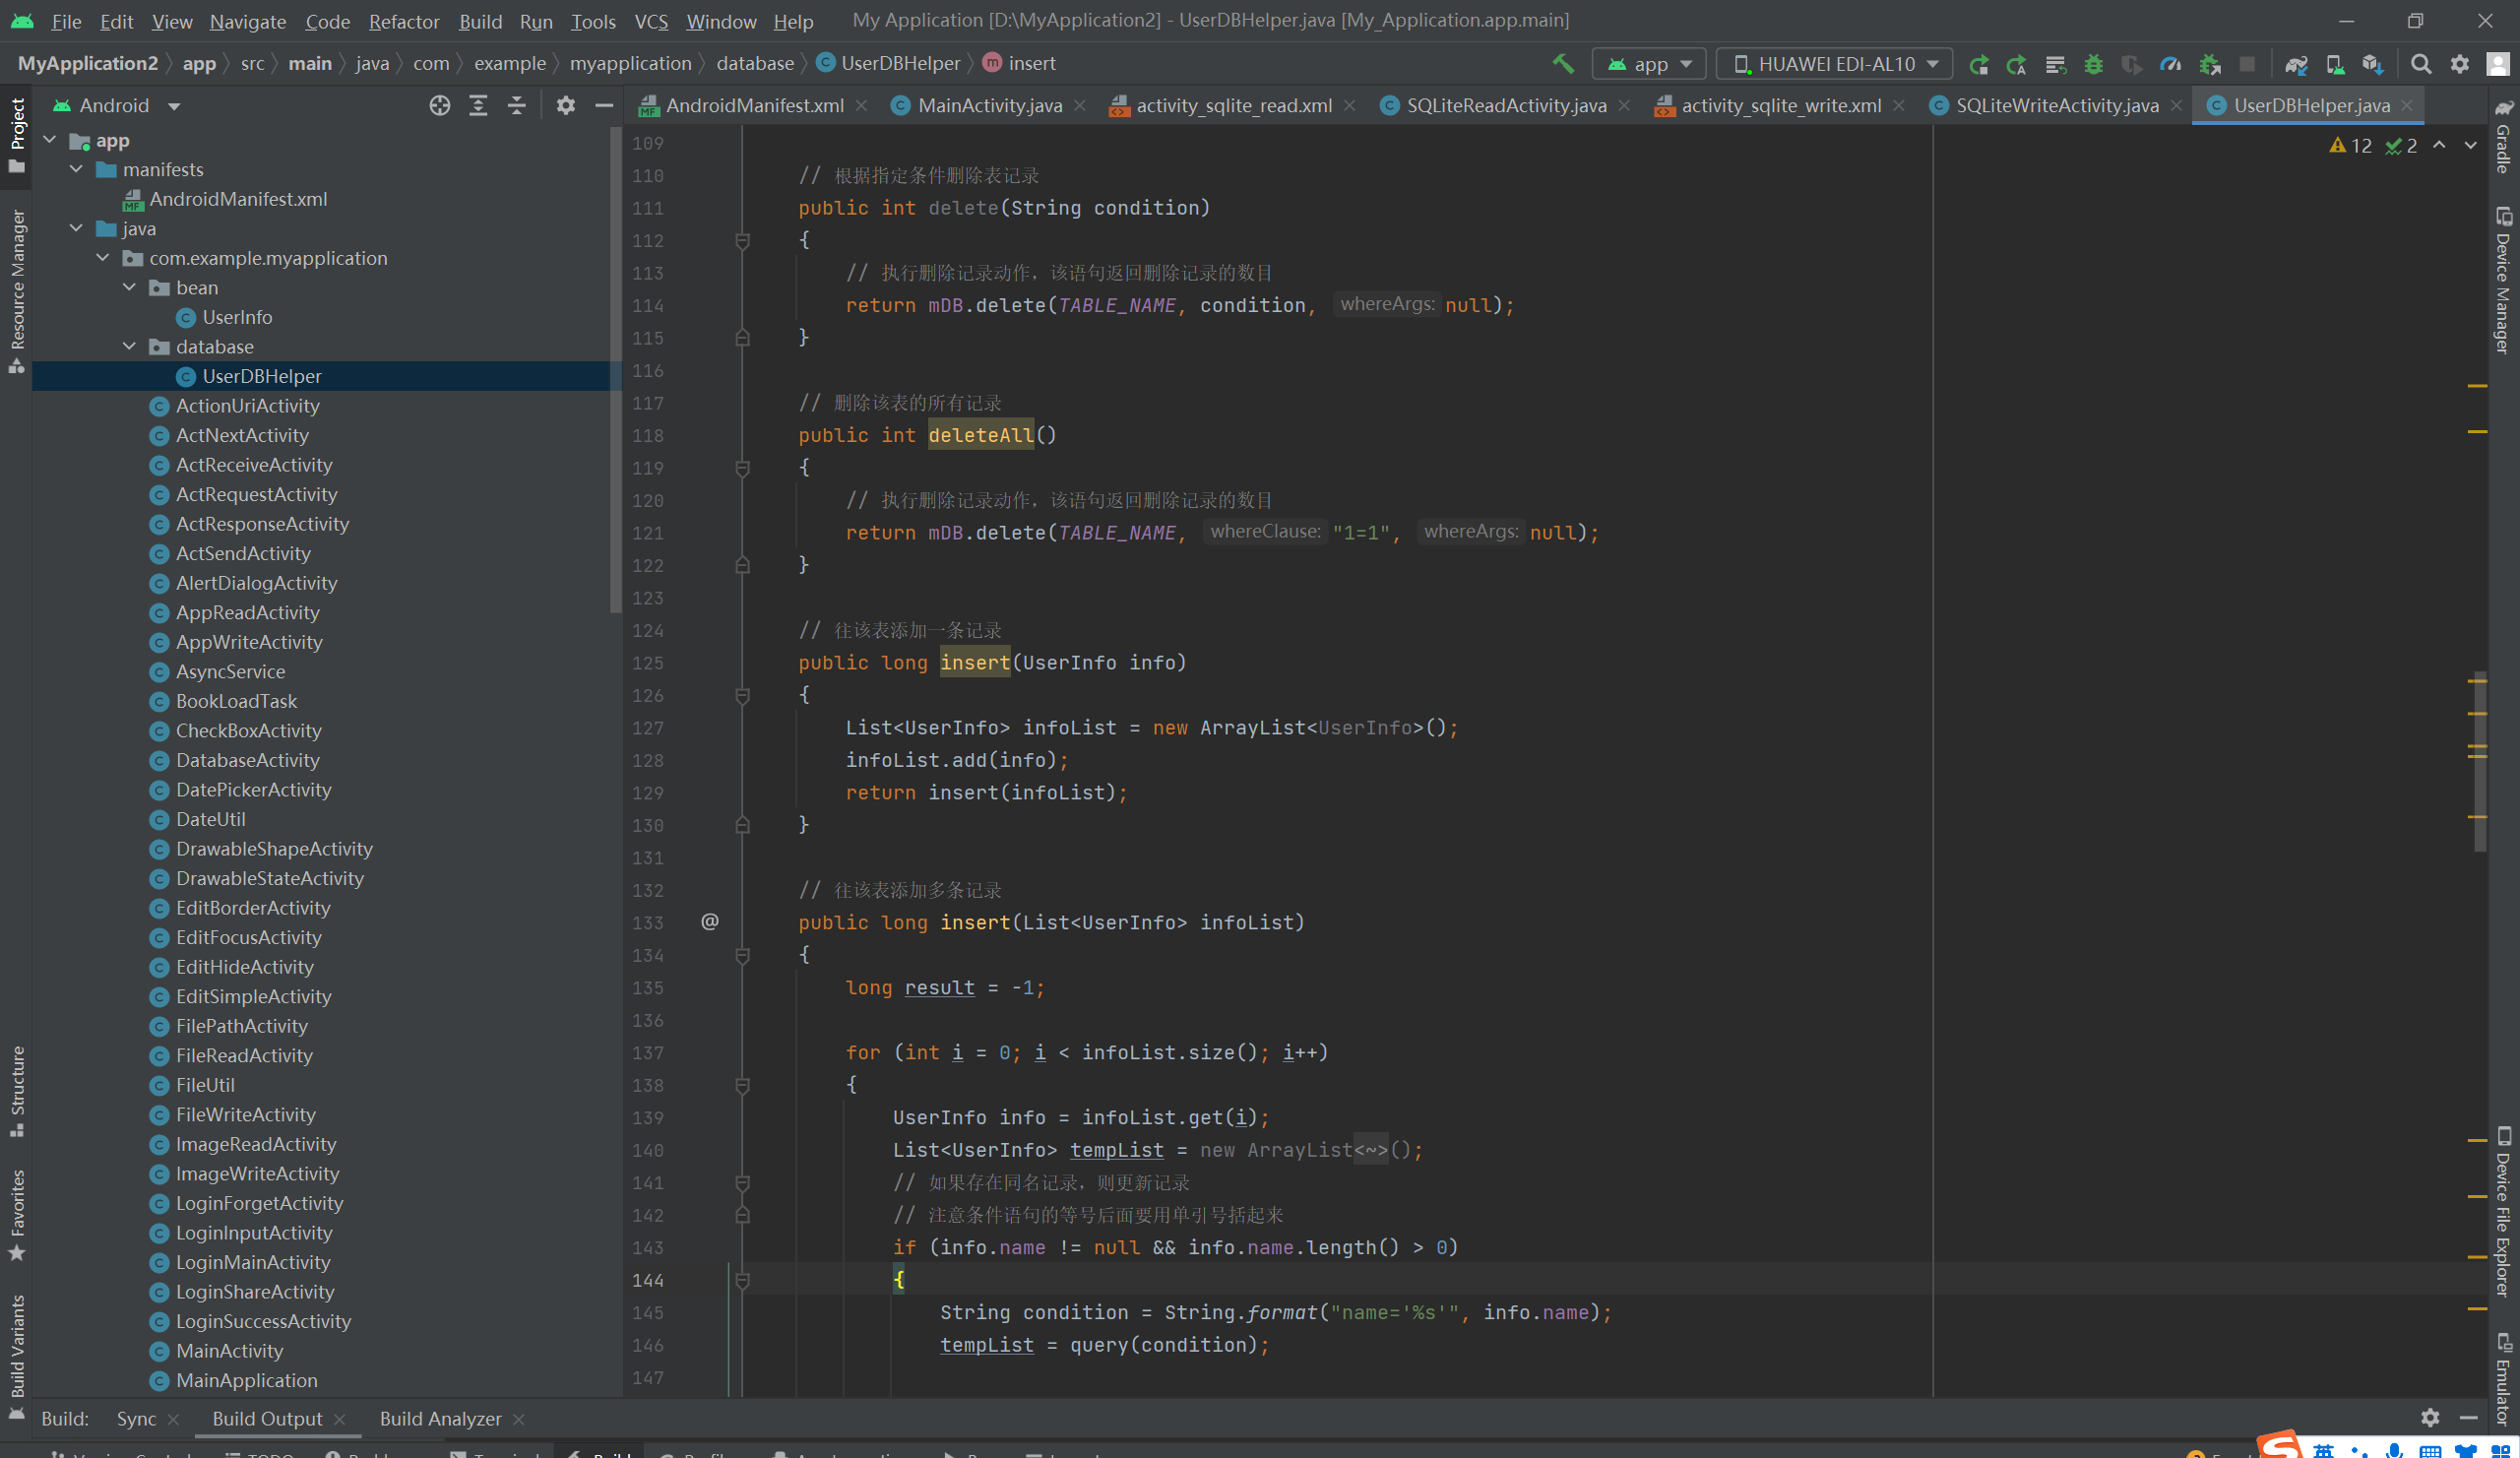Viewport: 2520px width, 1458px height.
Task: Click the Make Project hammer icon
Action: pos(1563,64)
